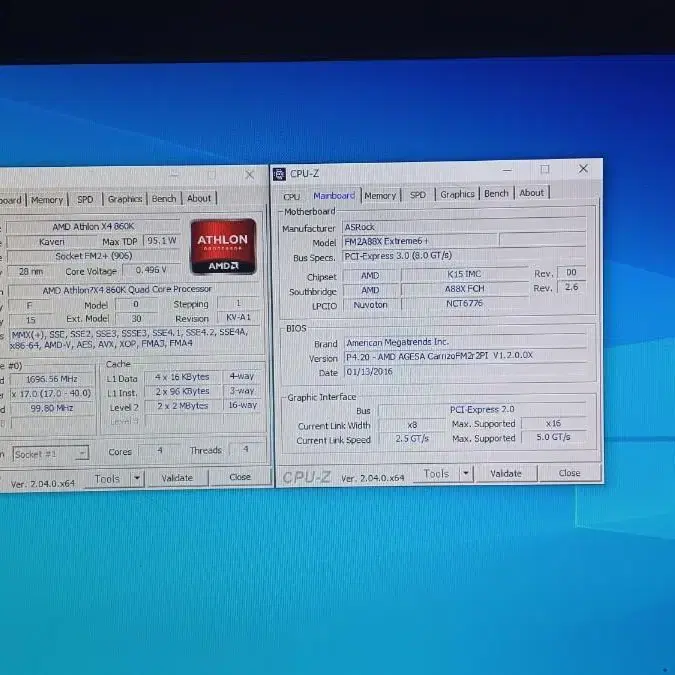Click the FM2A88X Extreme6+ model field
This screenshot has height=675, width=675.
pyautogui.click(x=420, y=241)
